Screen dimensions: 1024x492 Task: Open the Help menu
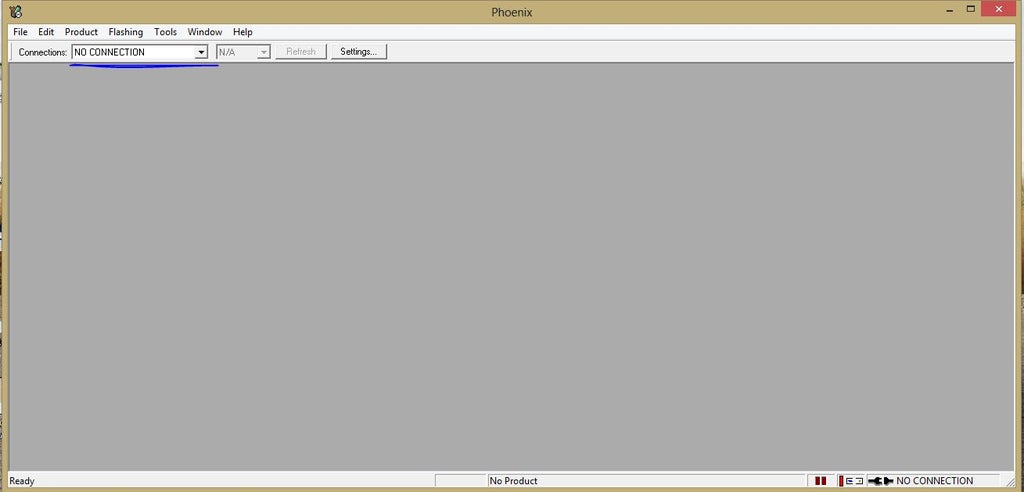pos(243,32)
